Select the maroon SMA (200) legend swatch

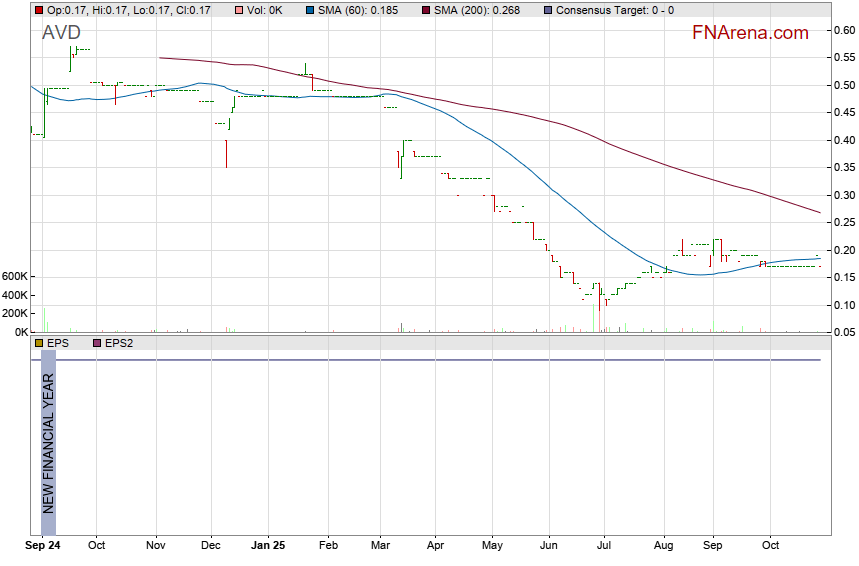(426, 10)
